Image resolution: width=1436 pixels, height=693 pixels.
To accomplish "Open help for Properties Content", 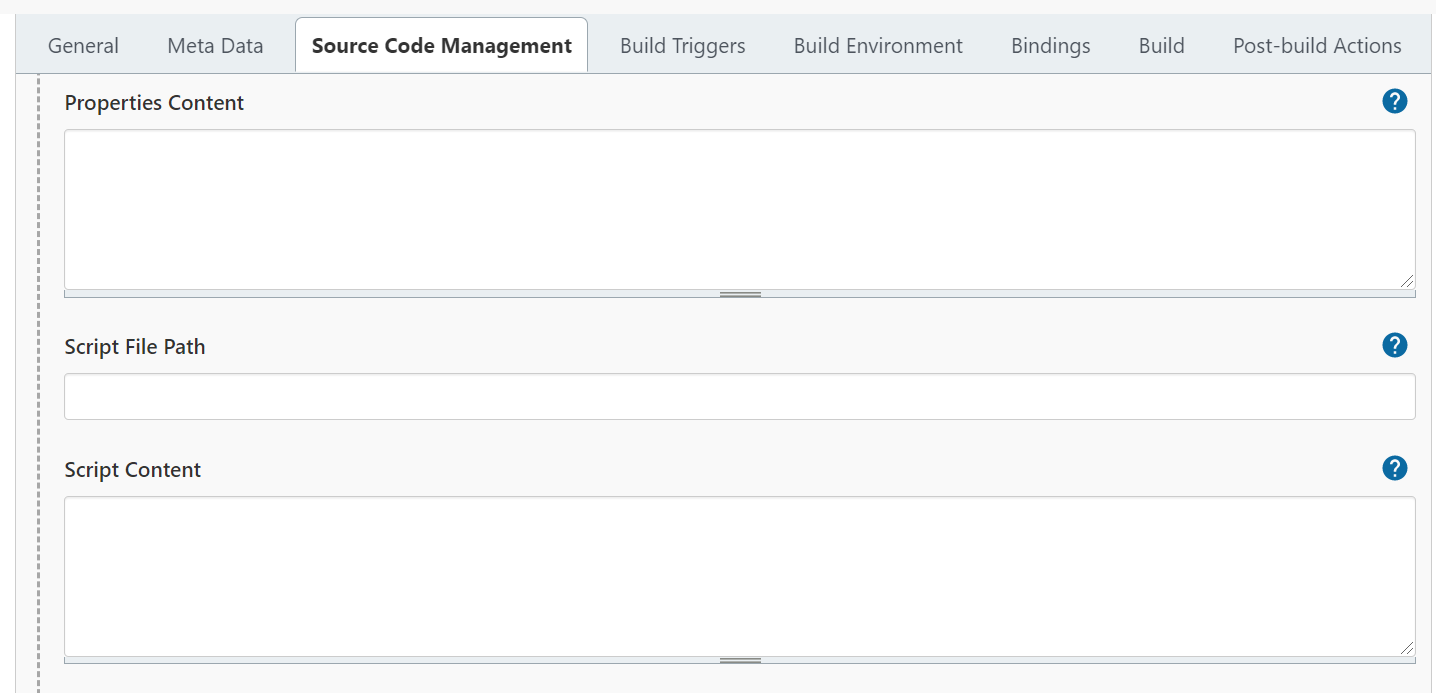I will point(1394,101).
